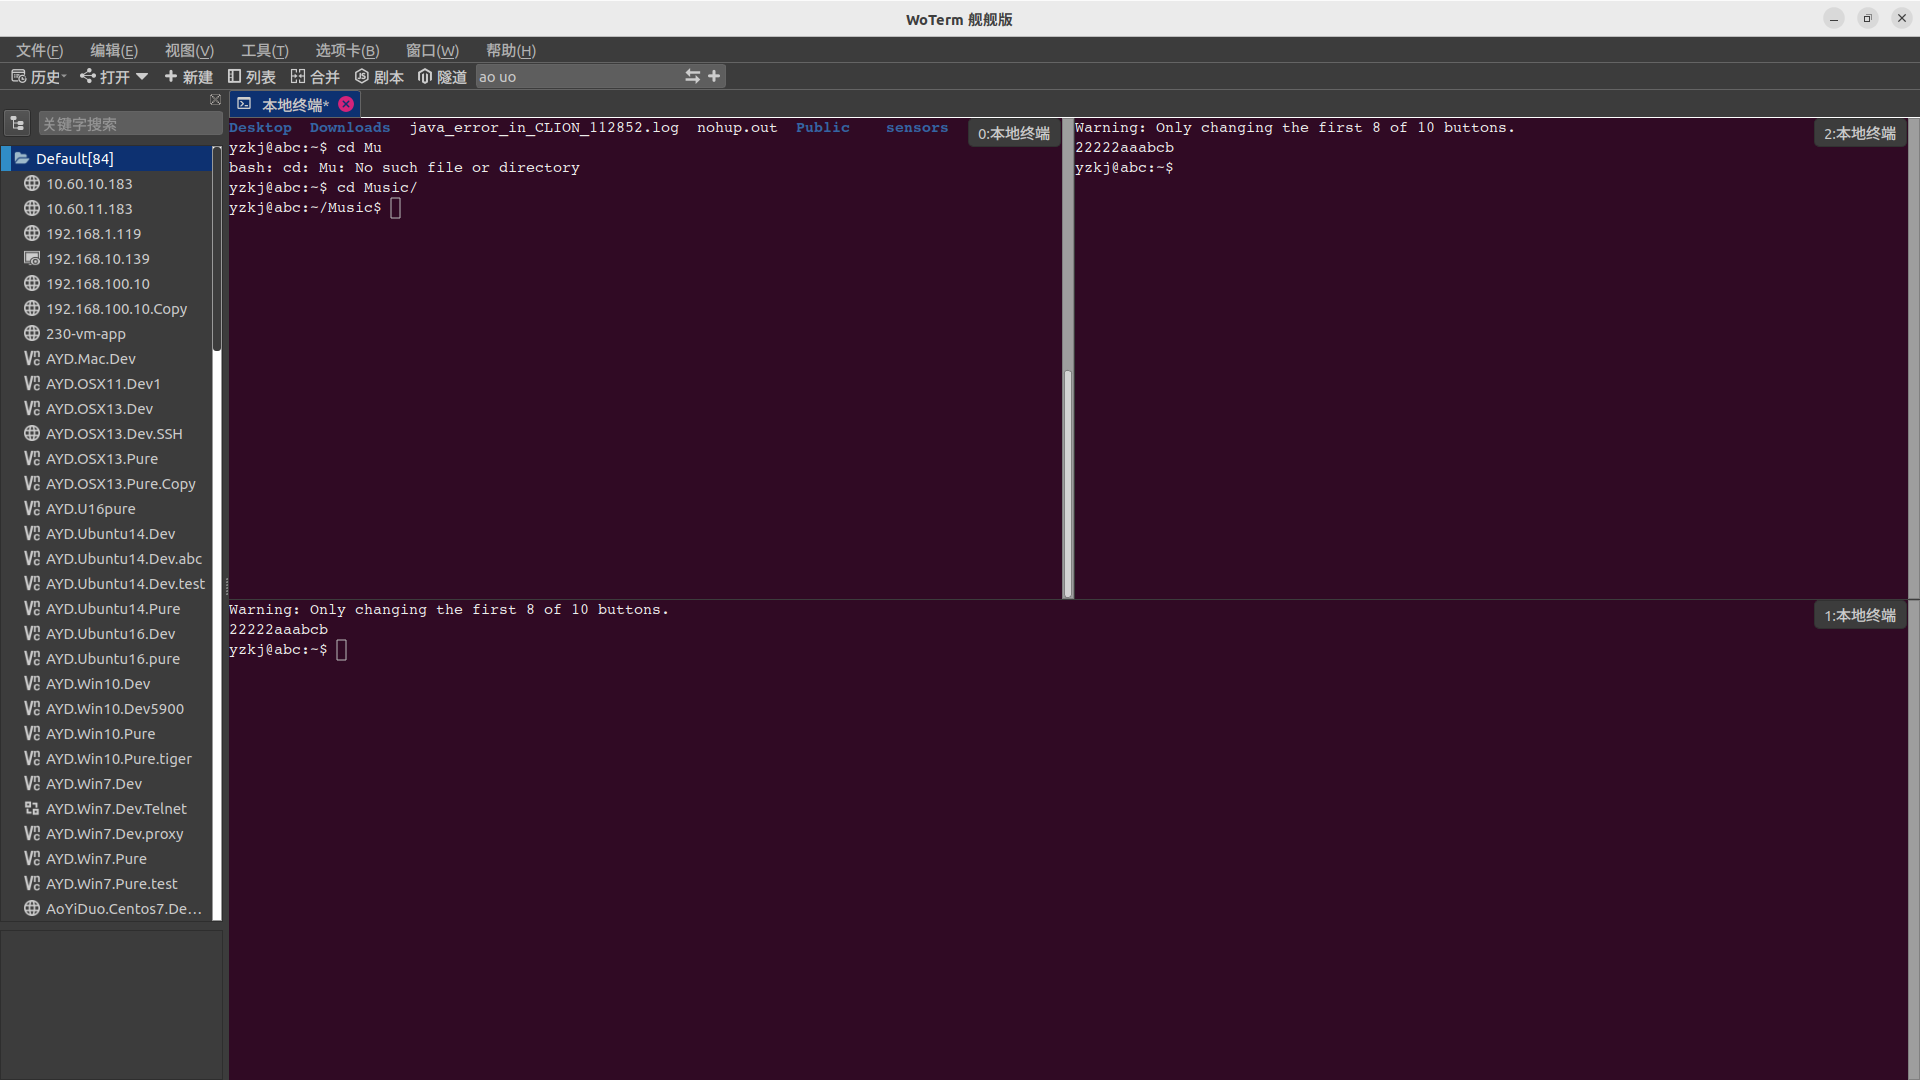The image size is (1920, 1080).
Task: Open the 选项卡(B) menu
Action: (x=347, y=50)
